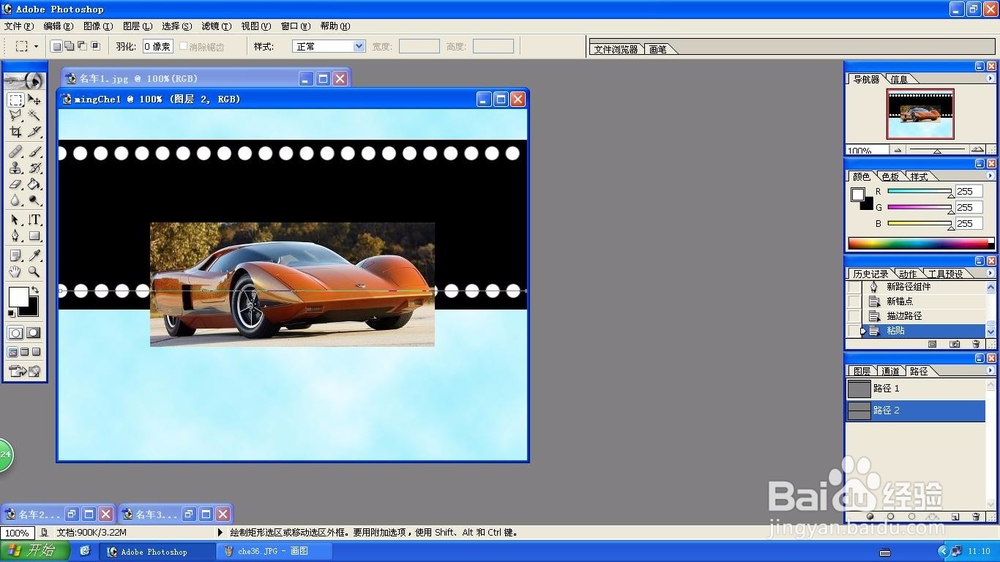Click the Windows 开始 button
1000x562 pixels.
33,551
